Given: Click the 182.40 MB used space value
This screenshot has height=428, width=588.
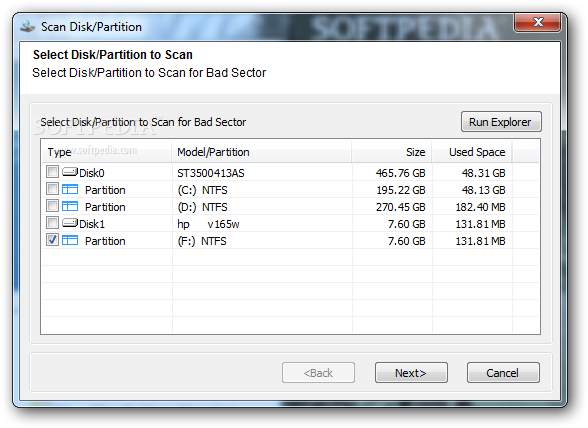Looking at the screenshot, I should click(x=480, y=207).
